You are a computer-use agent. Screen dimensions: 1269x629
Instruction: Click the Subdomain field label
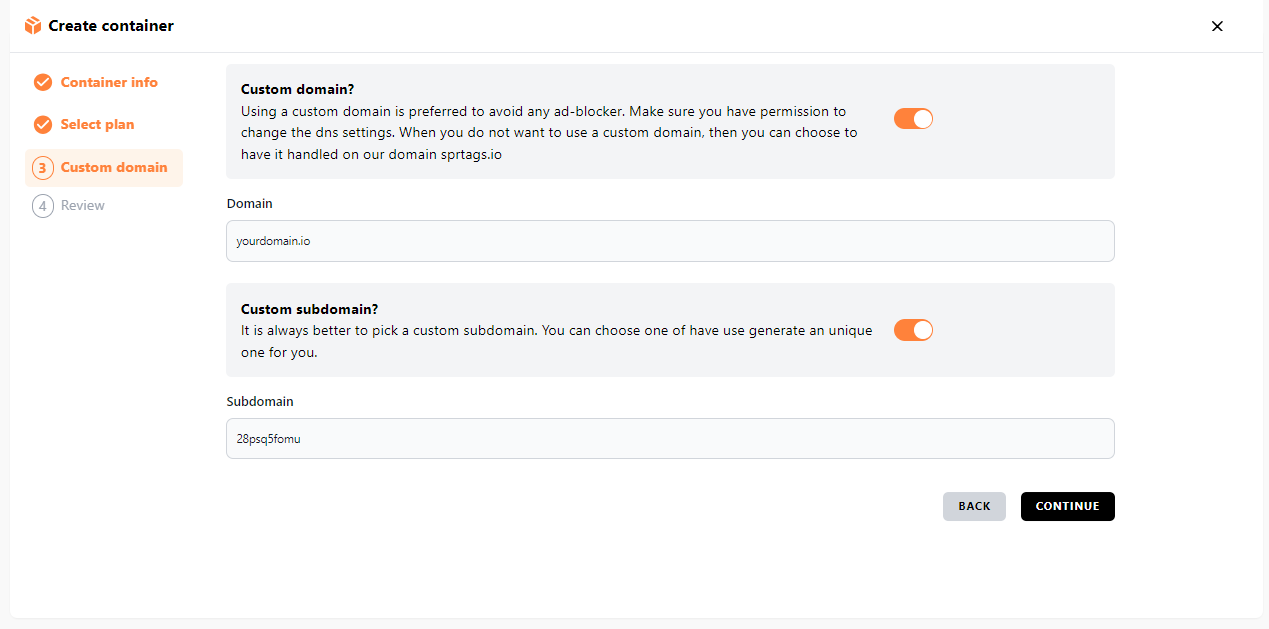pyautogui.click(x=260, y=401)
